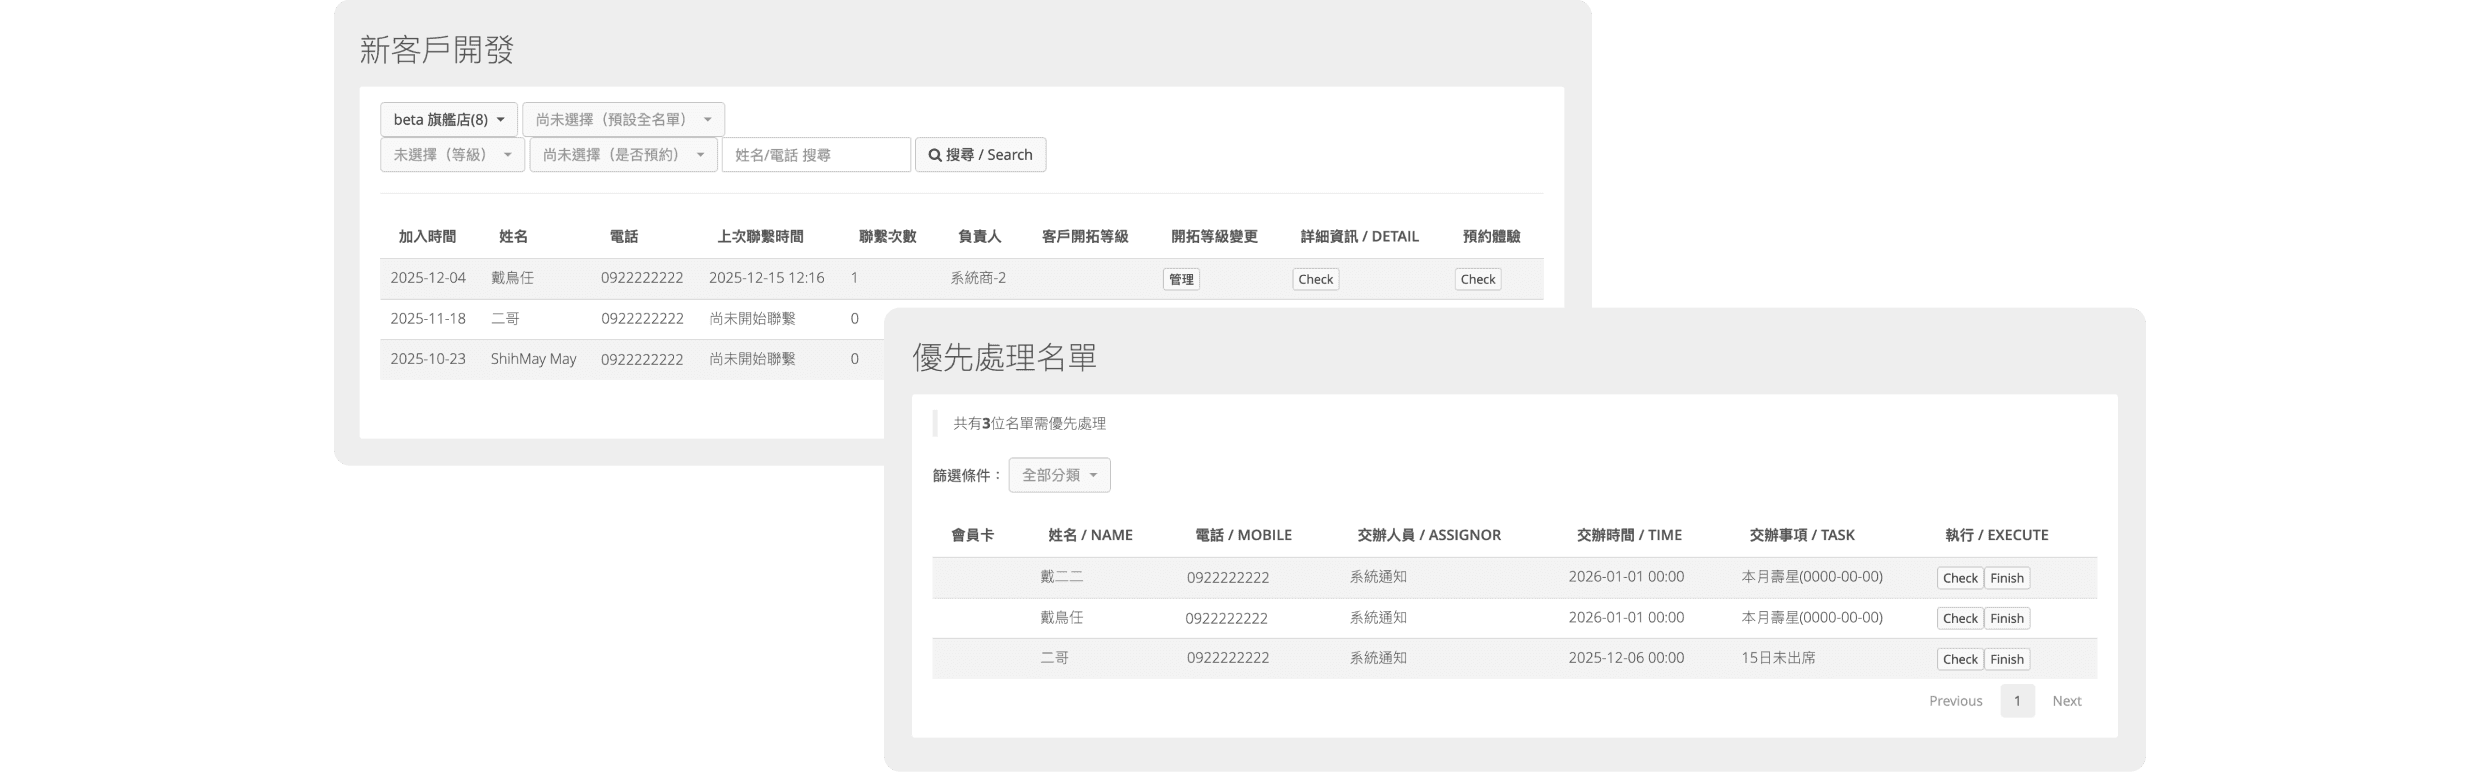Open the 尚未選擇（是否預約） reservation dropdown
This screenshot has height=776, width=2480.
tap(624, 155)
